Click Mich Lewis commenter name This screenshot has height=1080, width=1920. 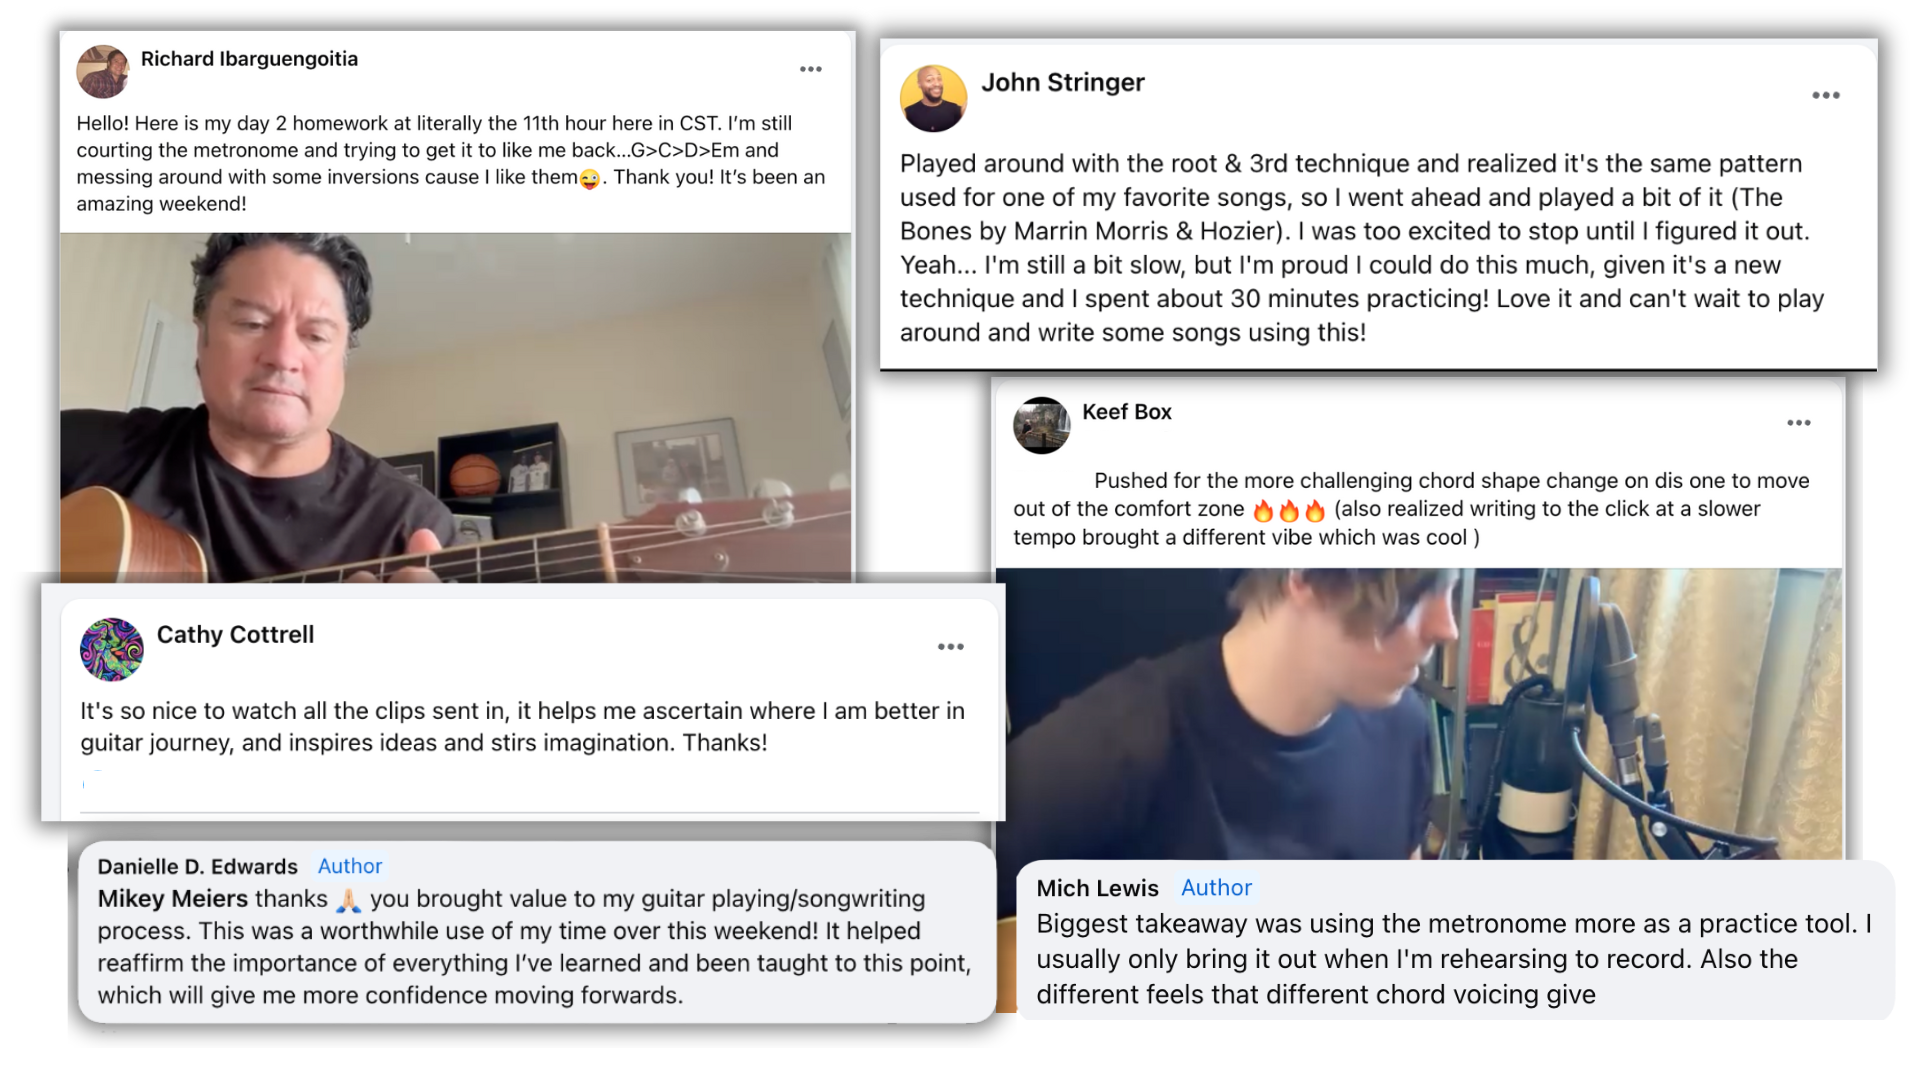point(1098,888)
